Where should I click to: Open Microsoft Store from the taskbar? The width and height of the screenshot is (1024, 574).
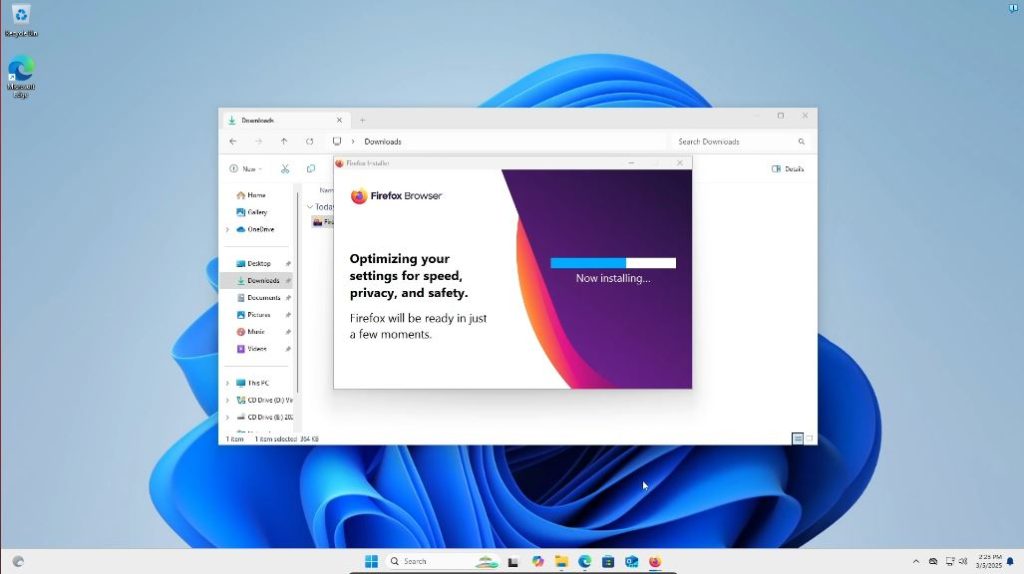click(x=608, y=562)
